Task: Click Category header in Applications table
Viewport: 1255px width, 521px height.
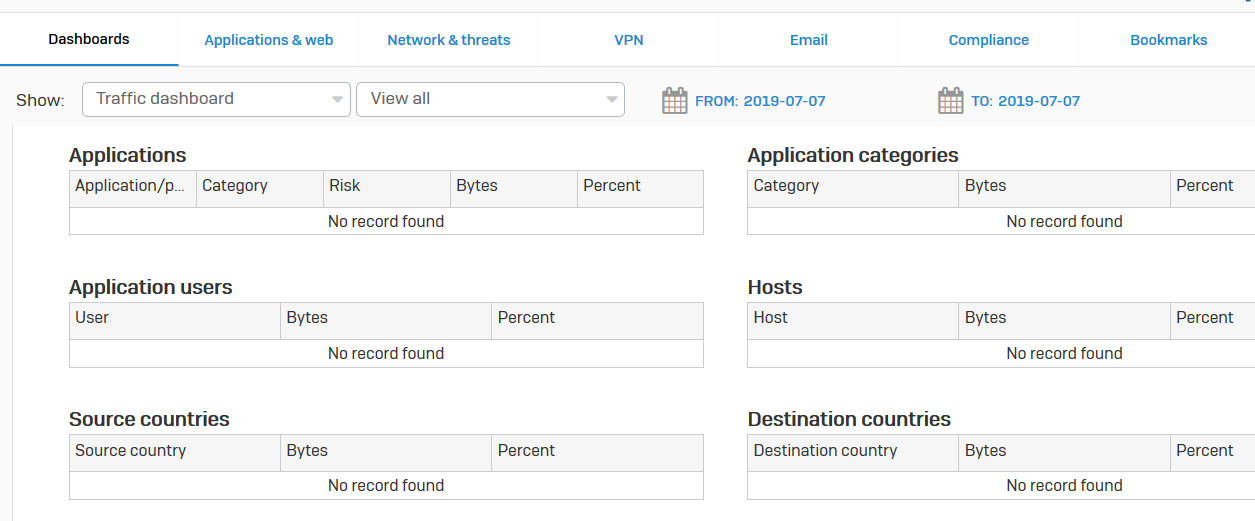Action: (234, 186)
